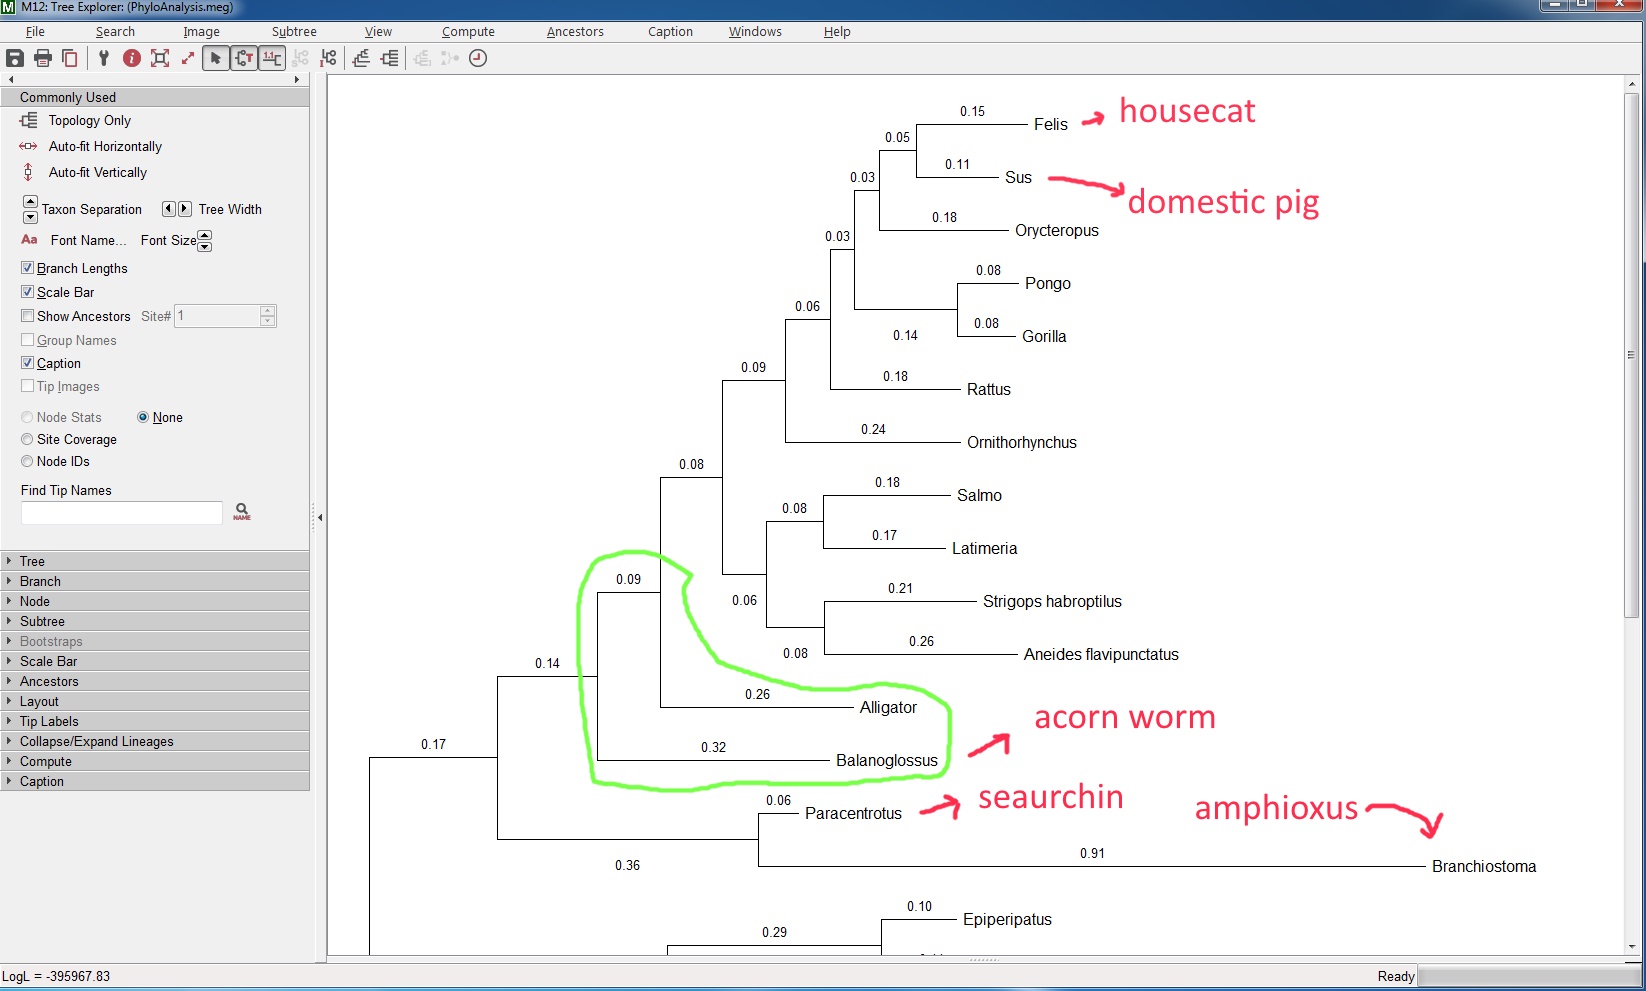The image size is (1646, 991).
Task: Click into the Find Tip Names field
Action: click(122, 513)
